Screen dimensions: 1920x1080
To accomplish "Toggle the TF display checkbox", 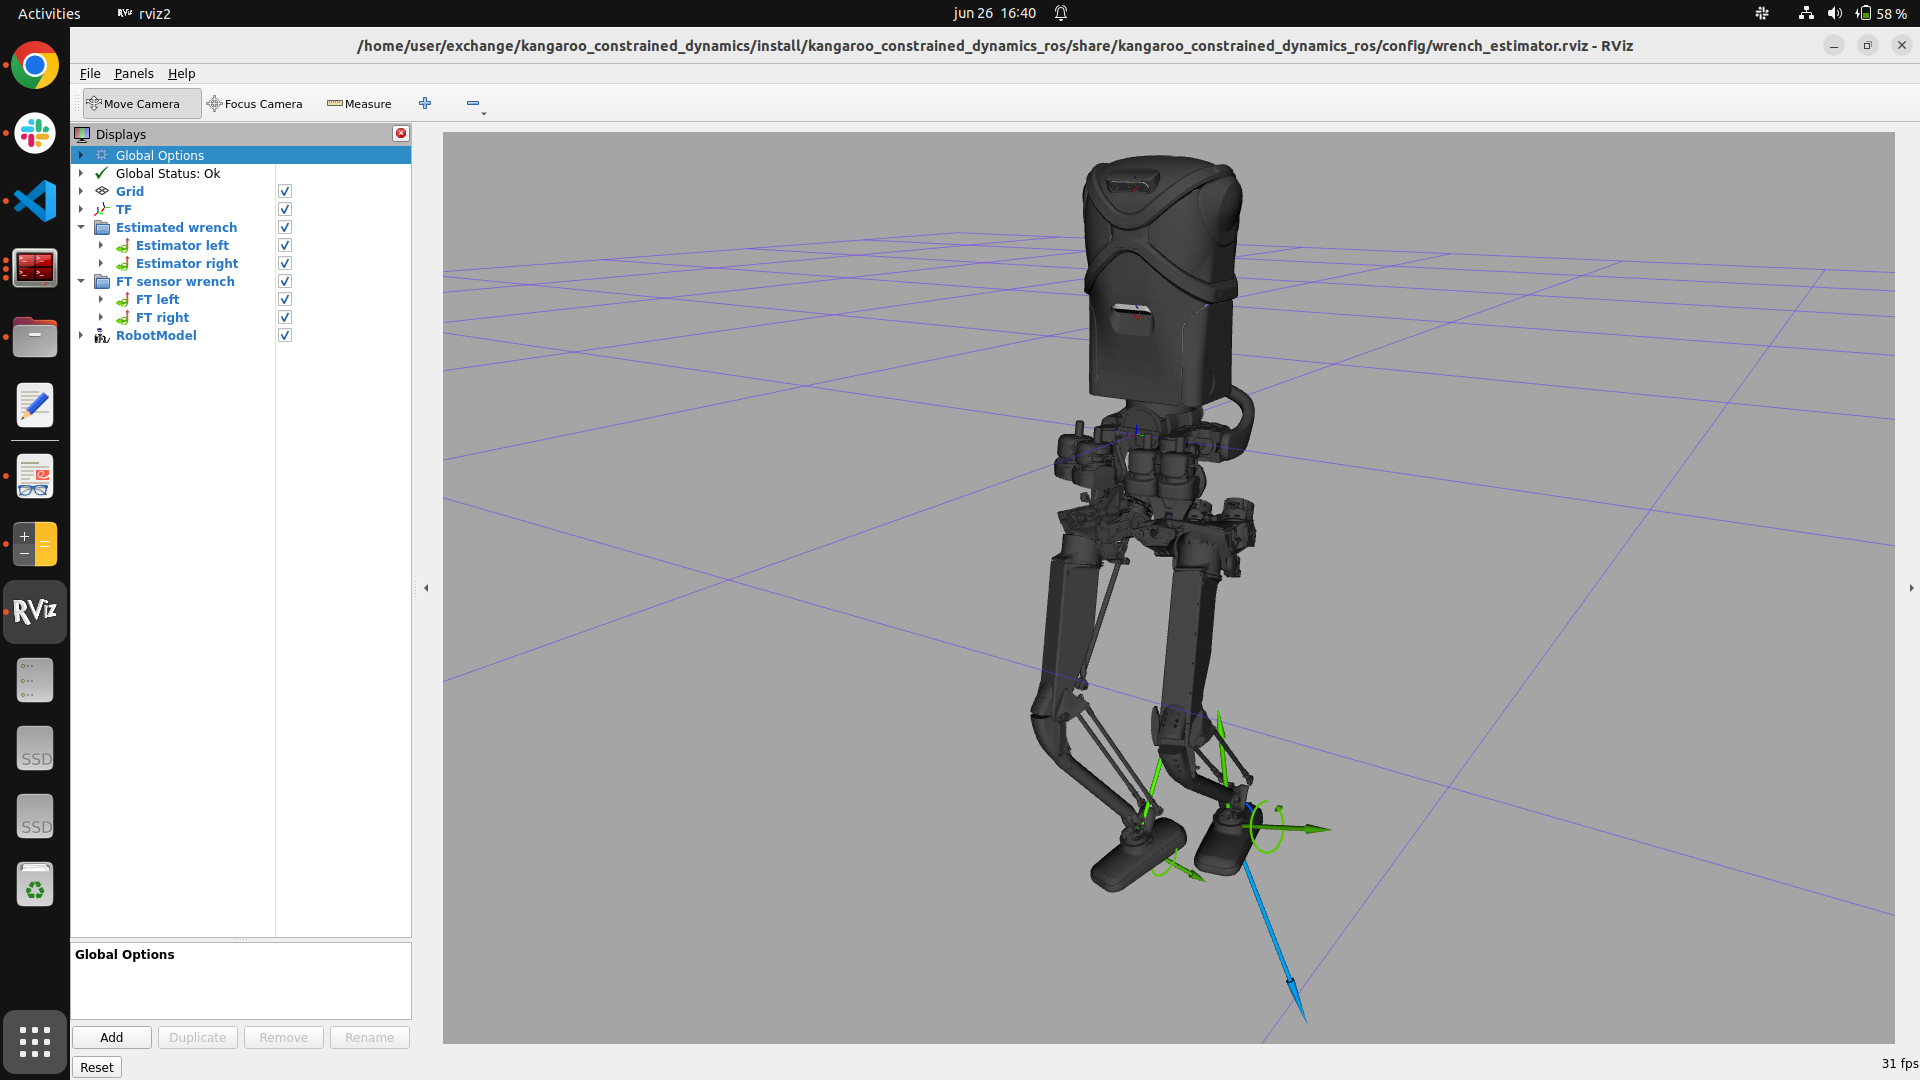I will click(x=285, y=209).
